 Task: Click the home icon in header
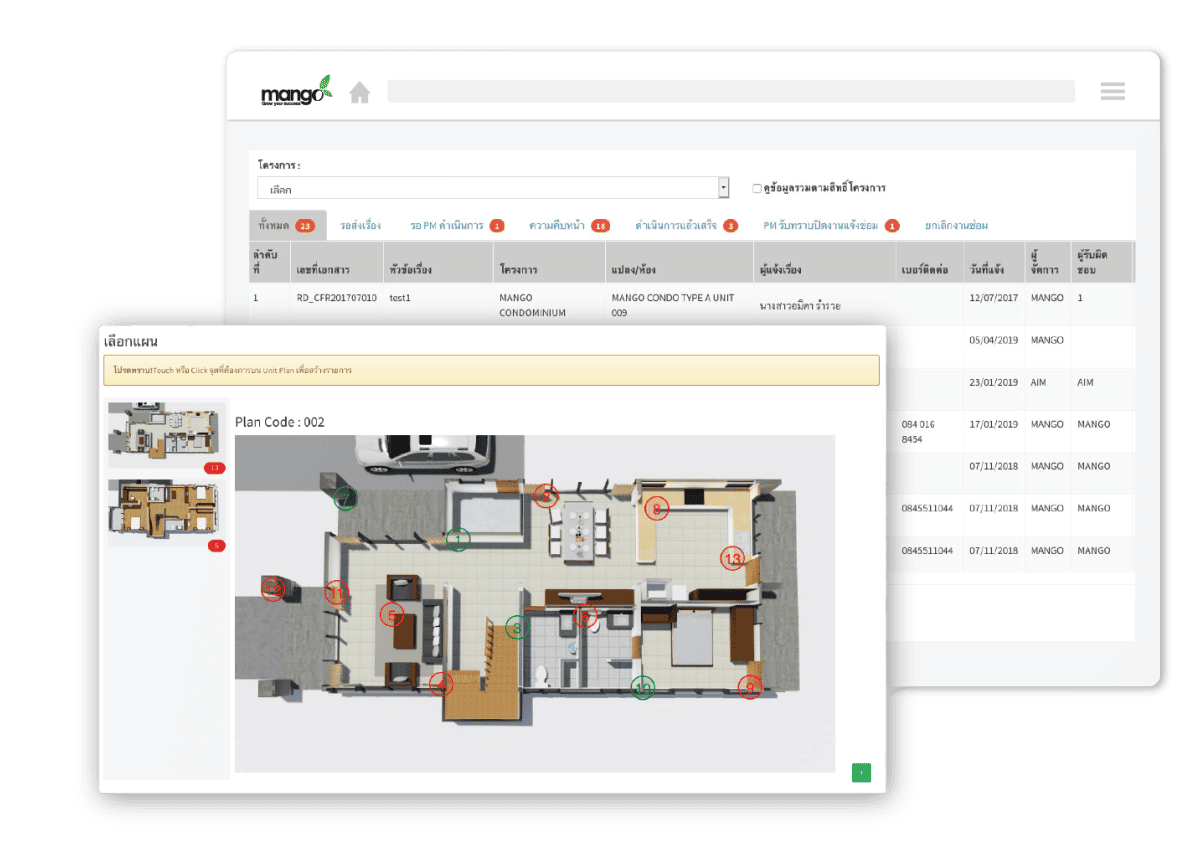360,93
